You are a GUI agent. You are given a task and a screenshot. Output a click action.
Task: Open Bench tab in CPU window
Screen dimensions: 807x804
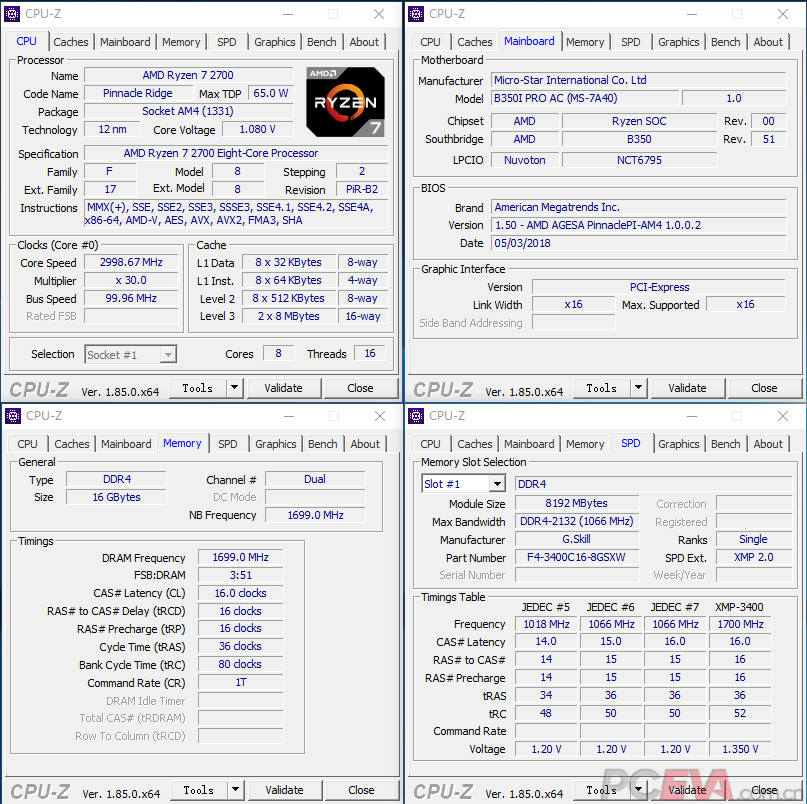click(322, 42)
